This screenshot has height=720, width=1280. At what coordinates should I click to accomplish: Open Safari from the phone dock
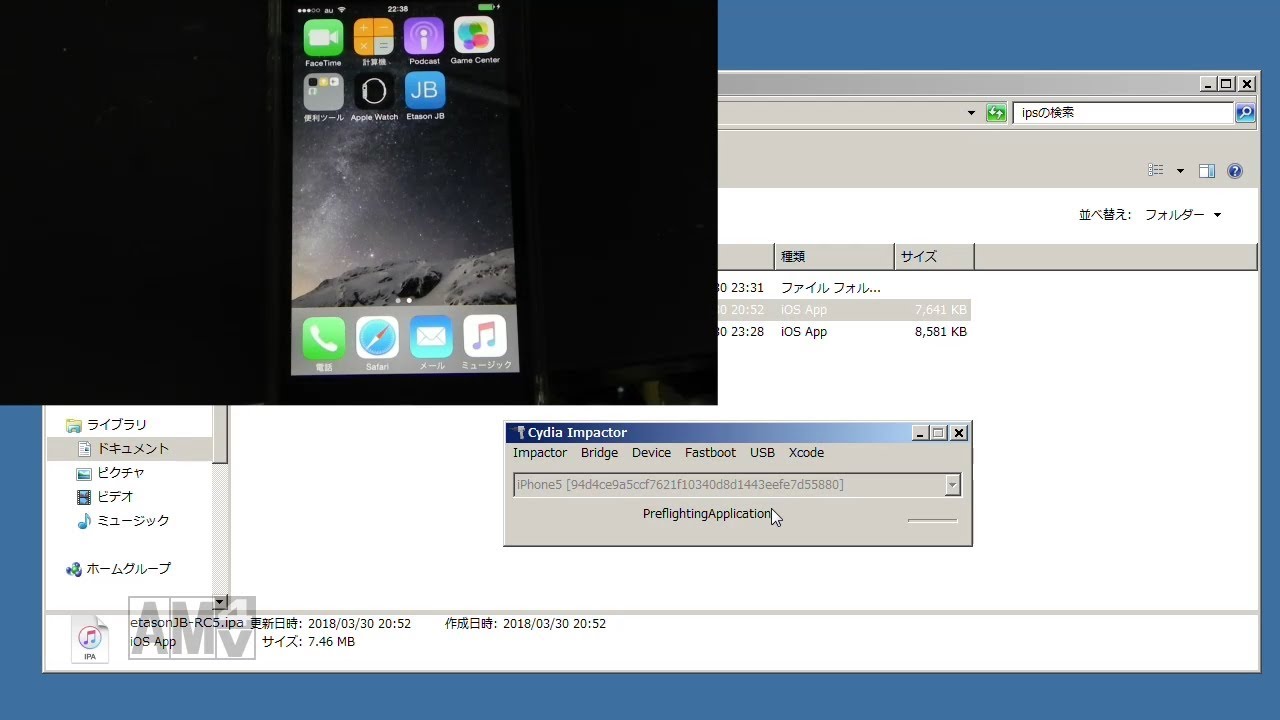[377, 338]
